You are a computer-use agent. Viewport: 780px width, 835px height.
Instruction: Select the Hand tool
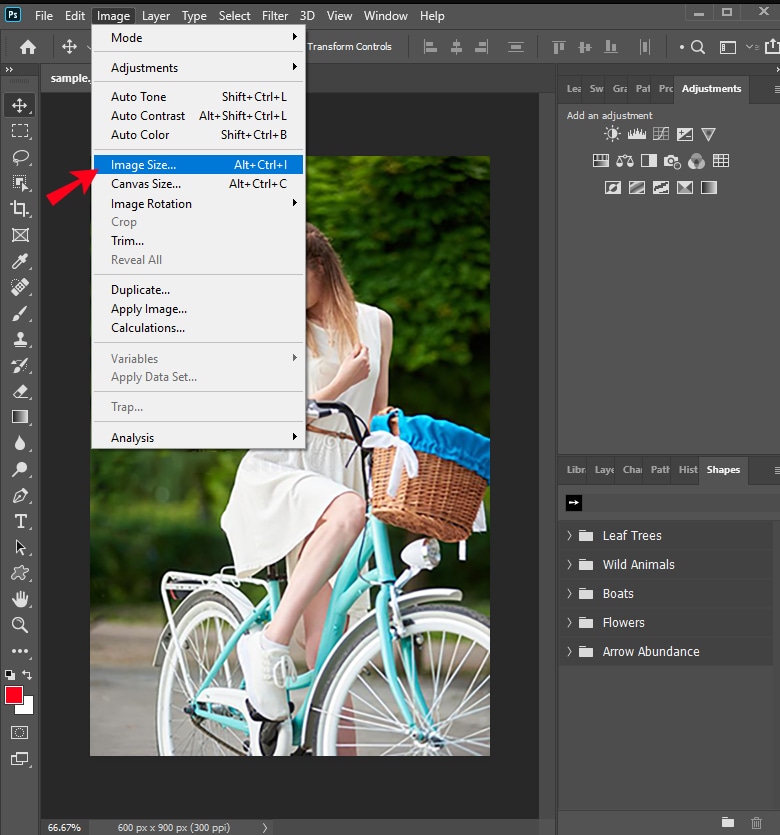20,600
